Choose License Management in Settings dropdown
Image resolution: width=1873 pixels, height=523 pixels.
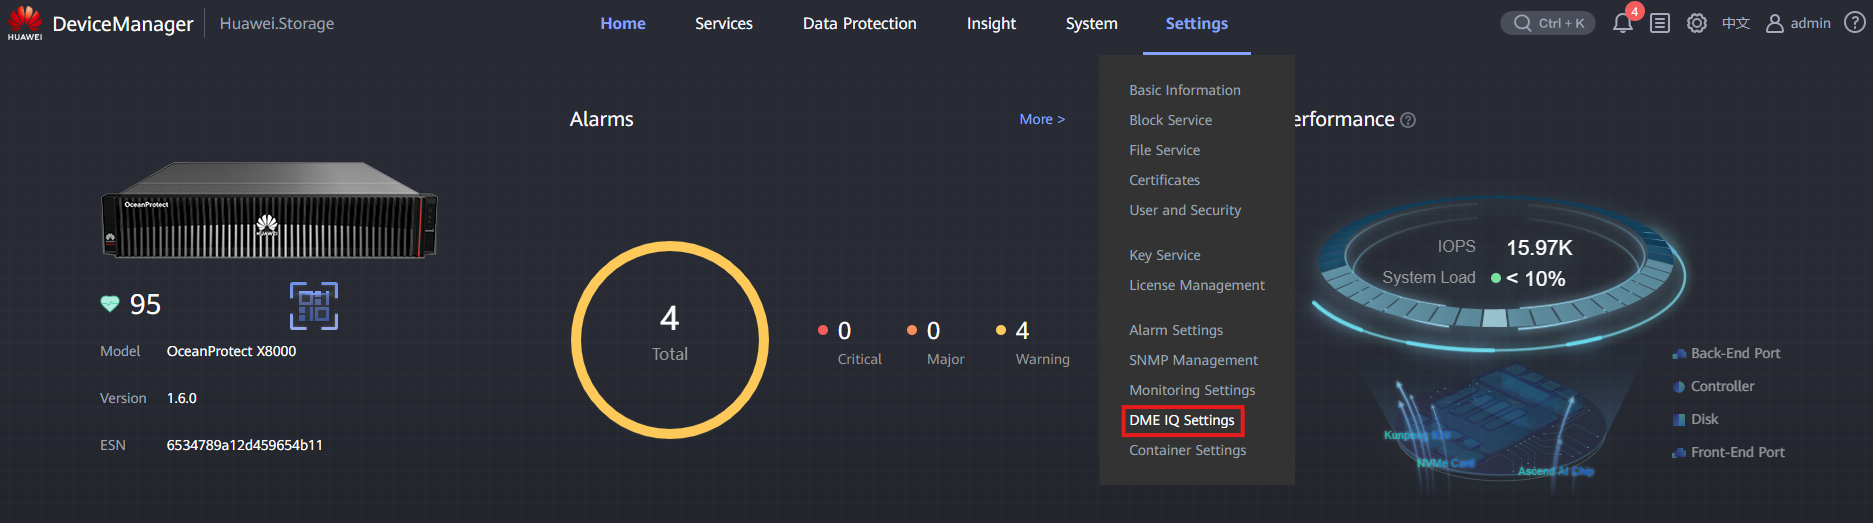[1197, 285]
